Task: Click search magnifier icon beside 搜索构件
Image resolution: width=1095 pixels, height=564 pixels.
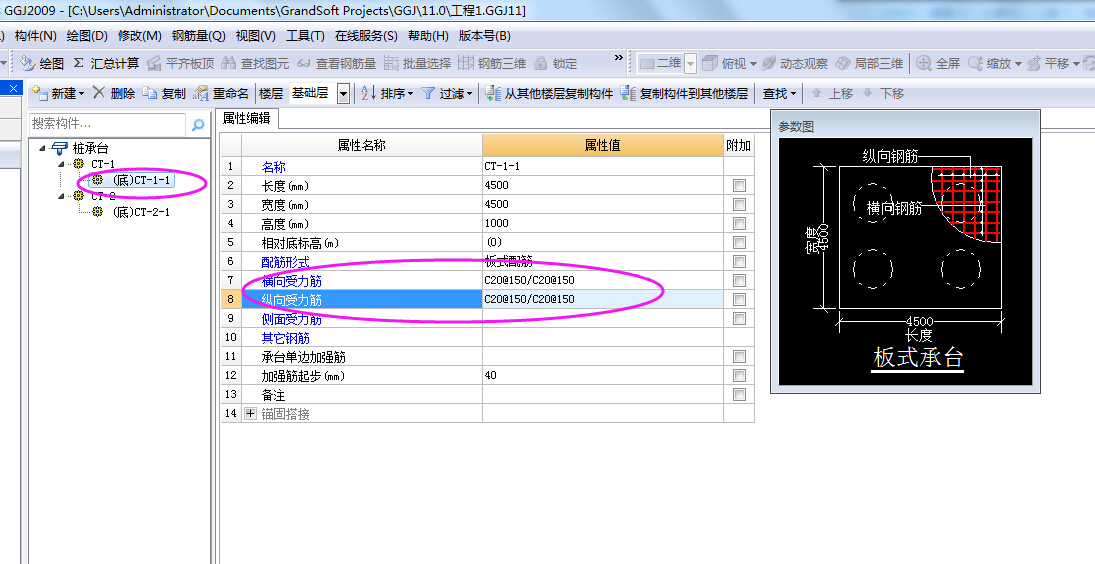Action: [198, 124]
